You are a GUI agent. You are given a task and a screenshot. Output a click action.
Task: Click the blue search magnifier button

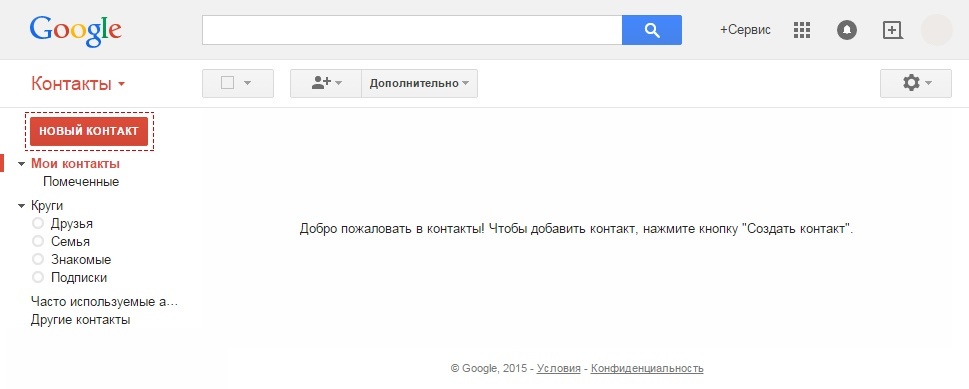652,30
